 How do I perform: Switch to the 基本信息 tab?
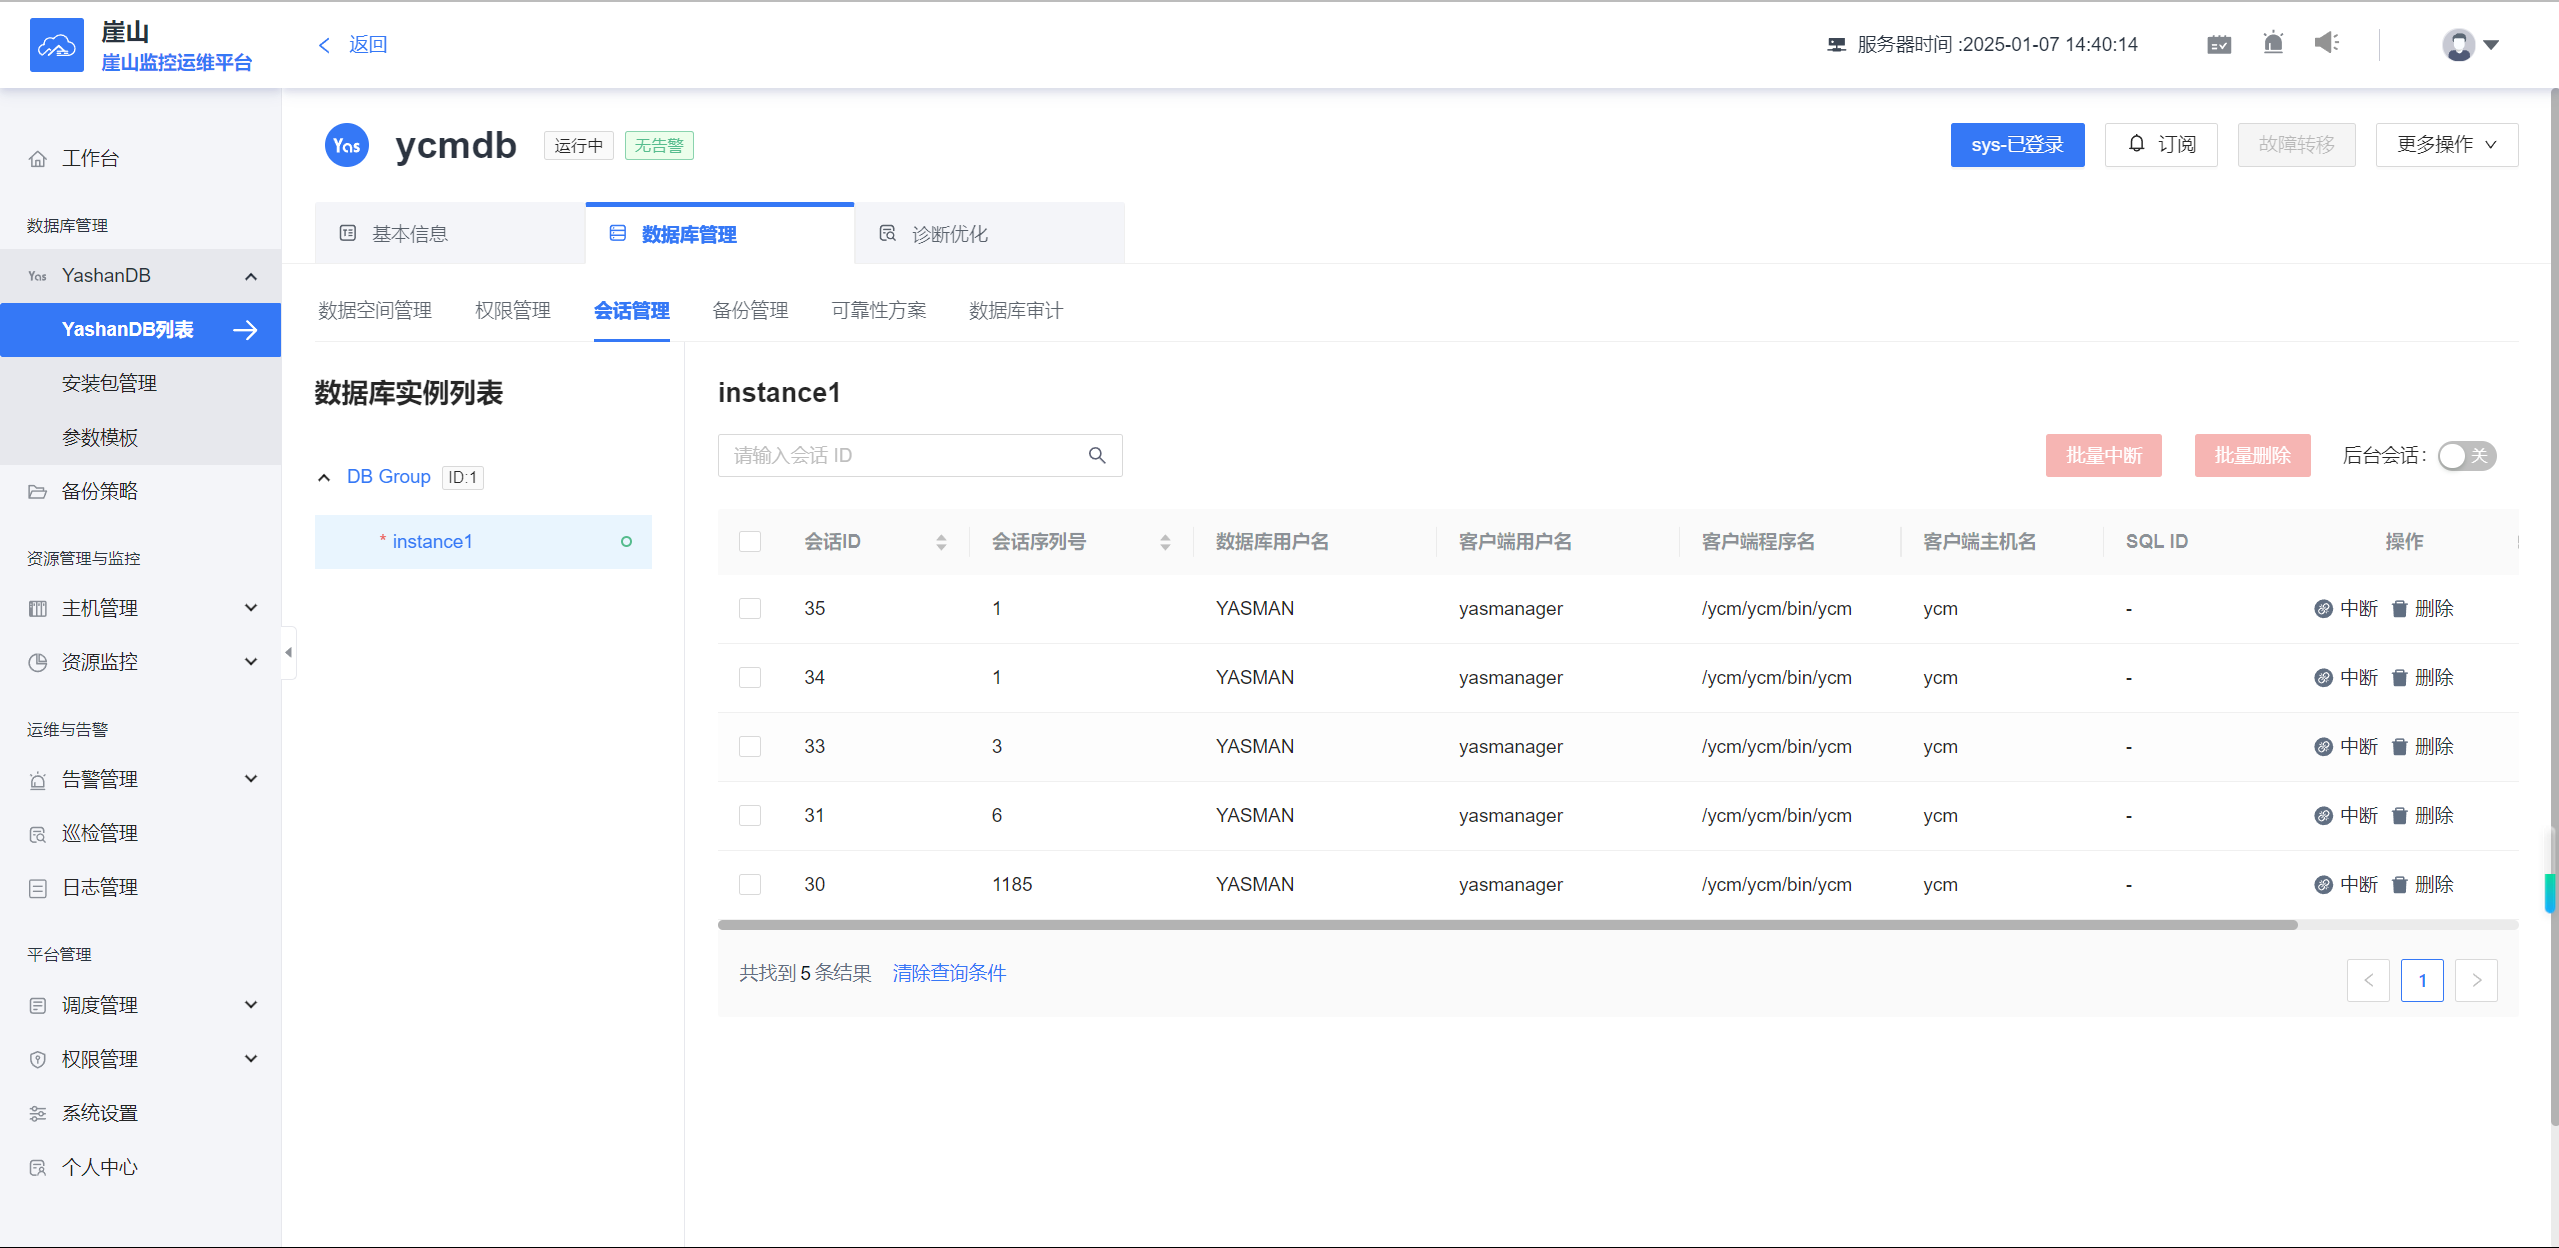450,233
